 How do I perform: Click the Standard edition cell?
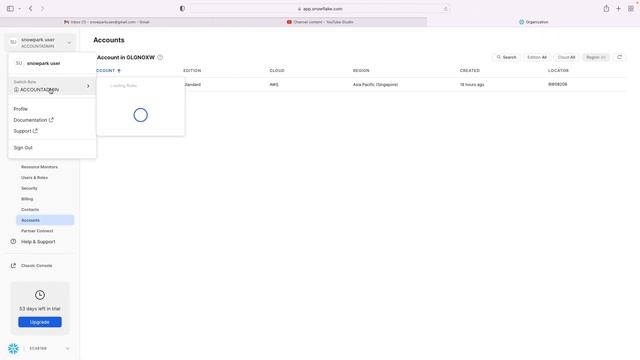pos(193,84)
